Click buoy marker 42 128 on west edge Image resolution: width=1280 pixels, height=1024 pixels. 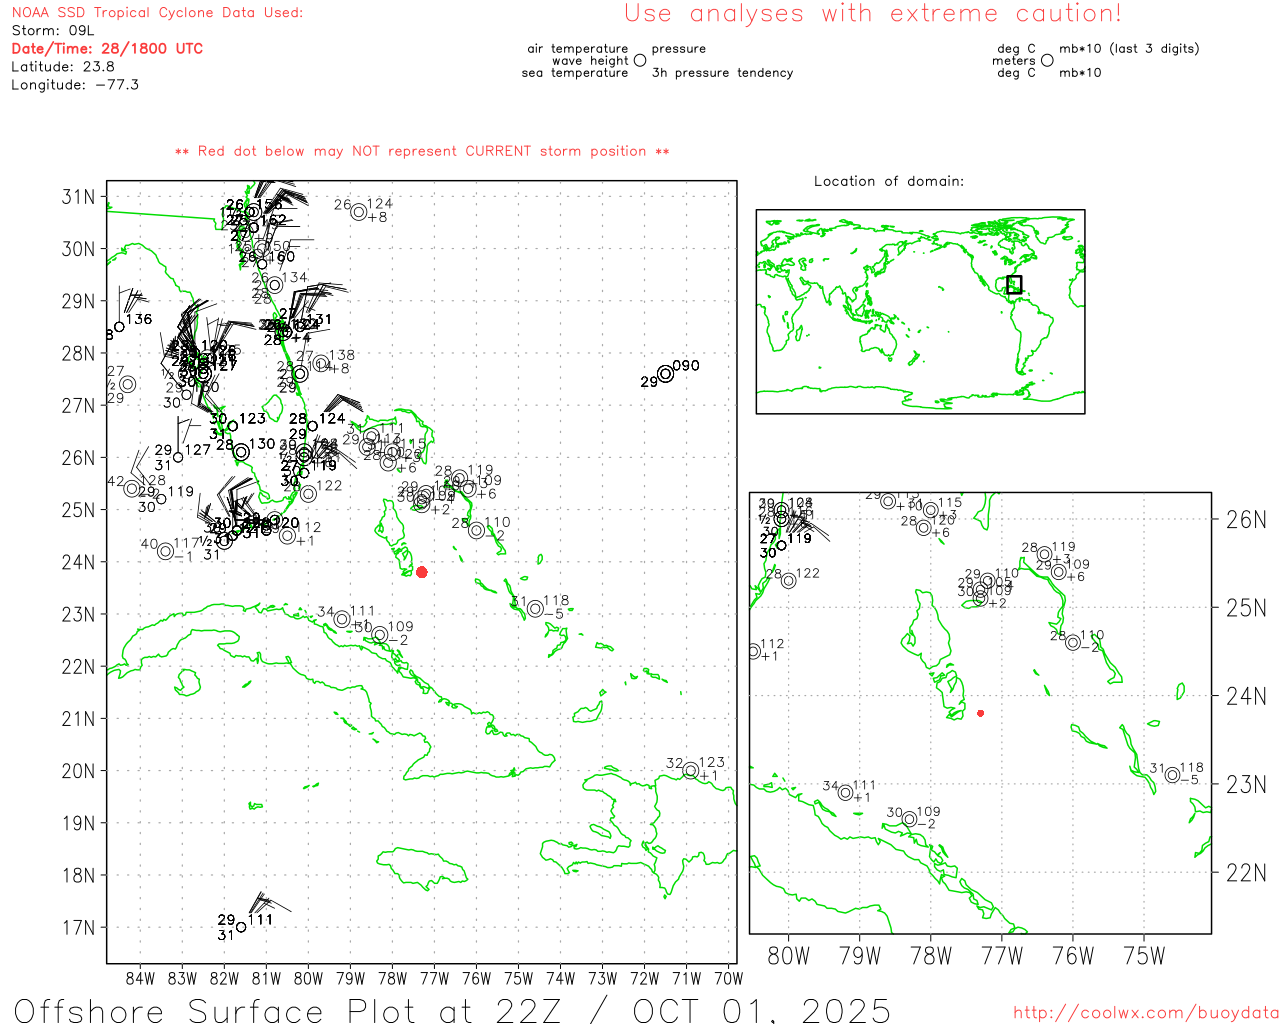tap(131, 488)
